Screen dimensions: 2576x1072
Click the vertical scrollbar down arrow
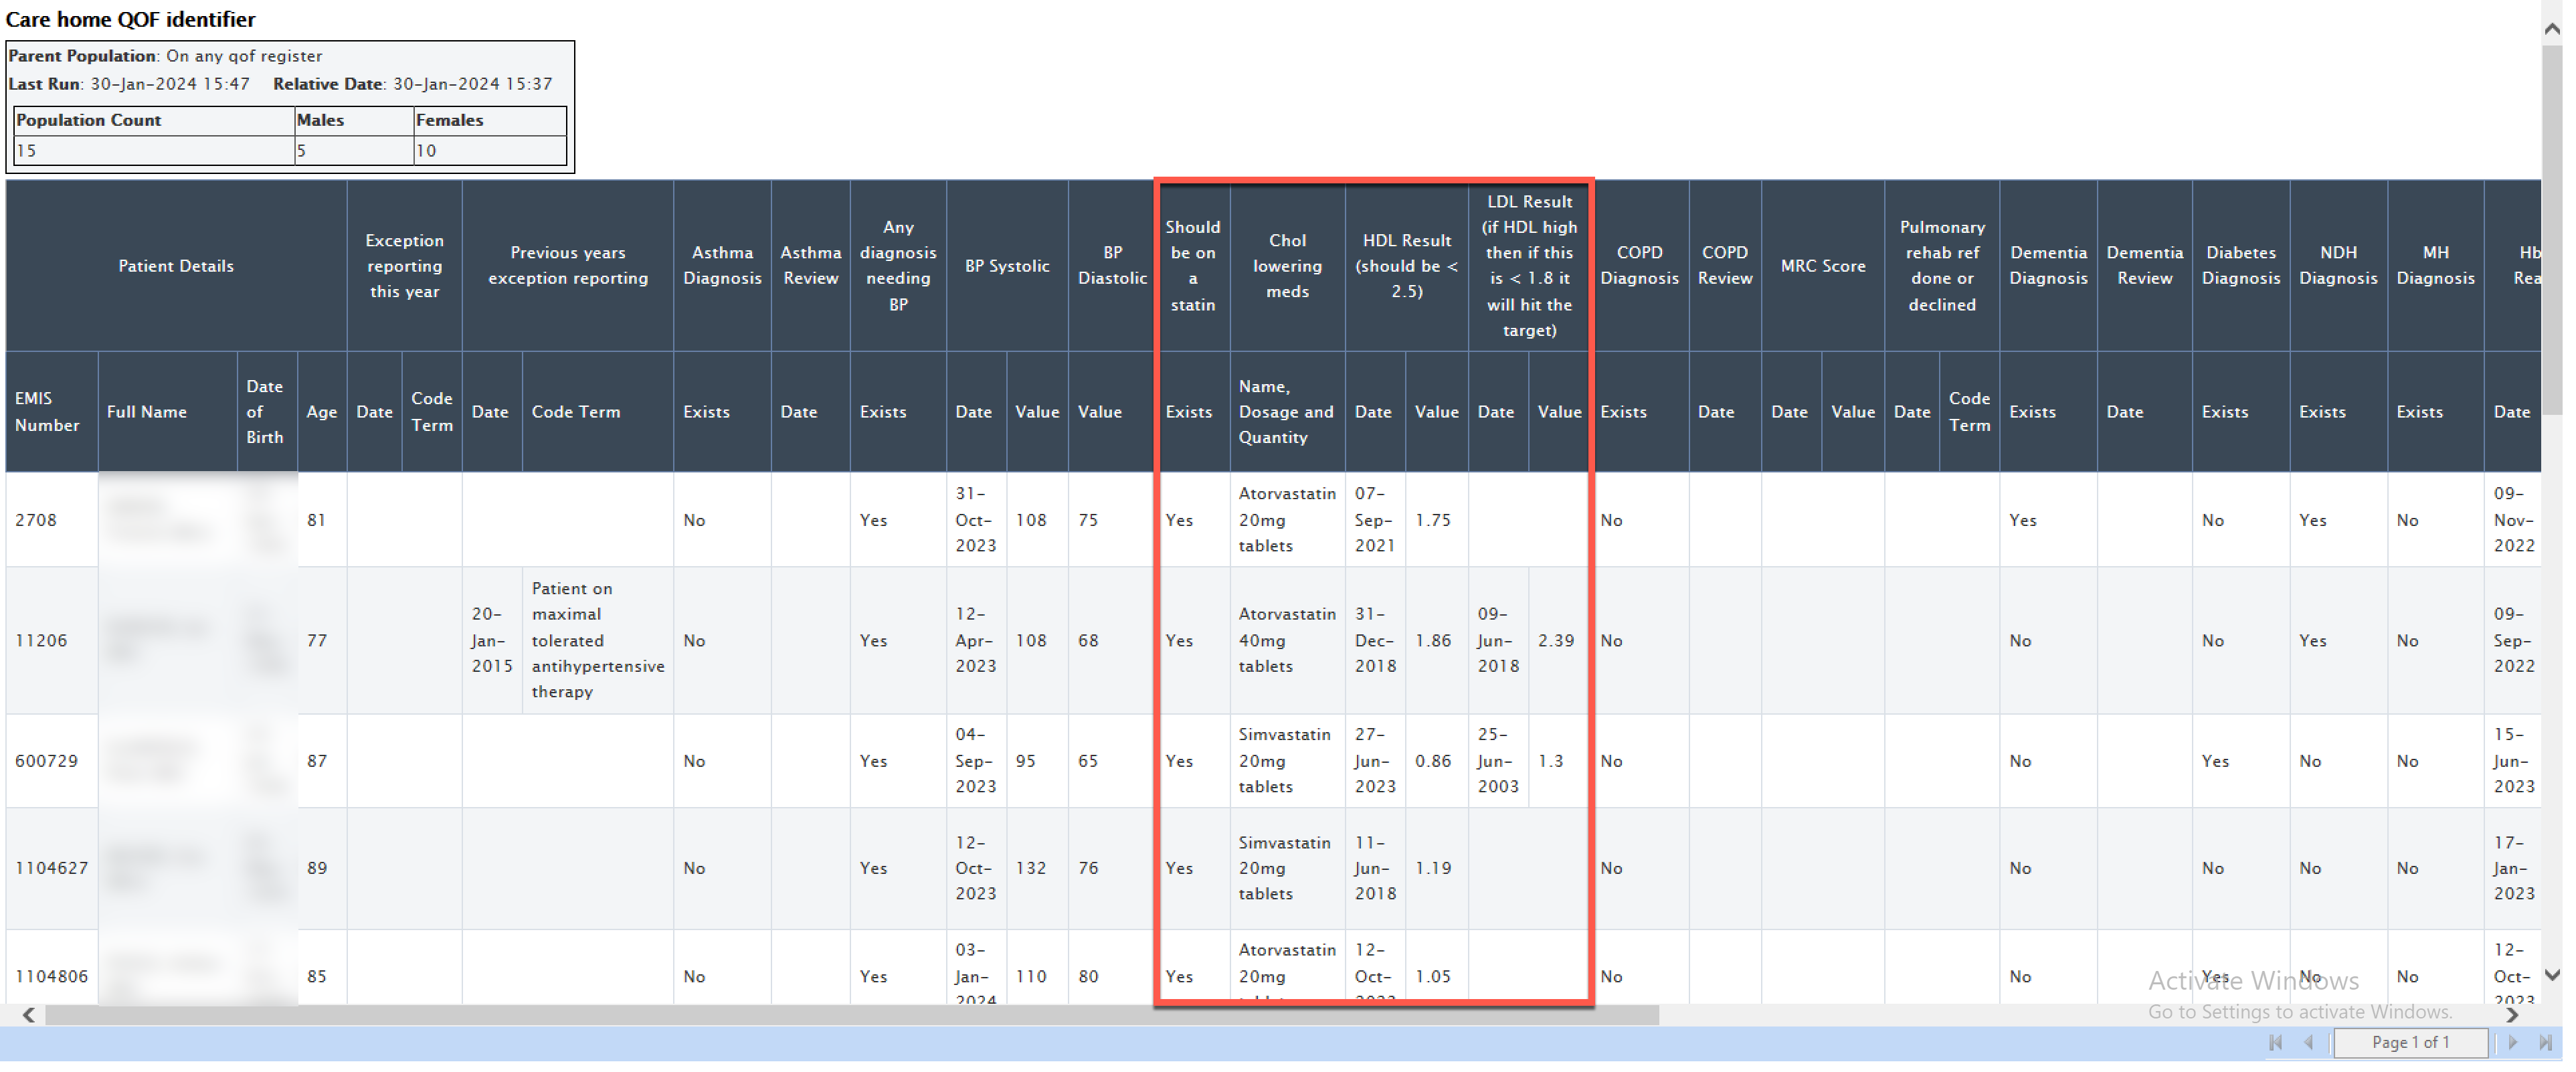2552,974
